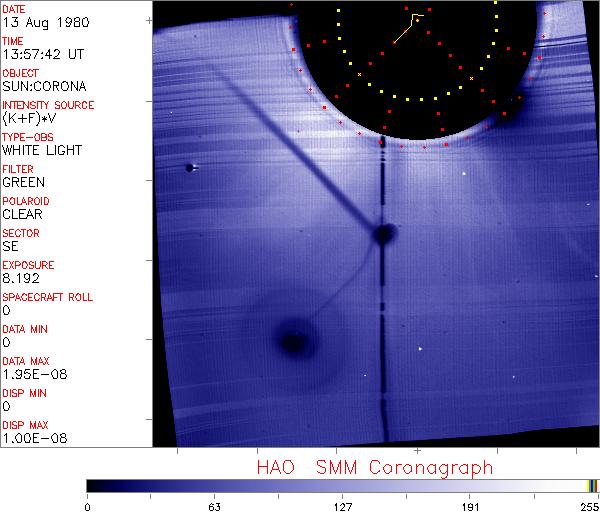Select the multicolored stripe at the colorbar's right end

click(593, 486)
